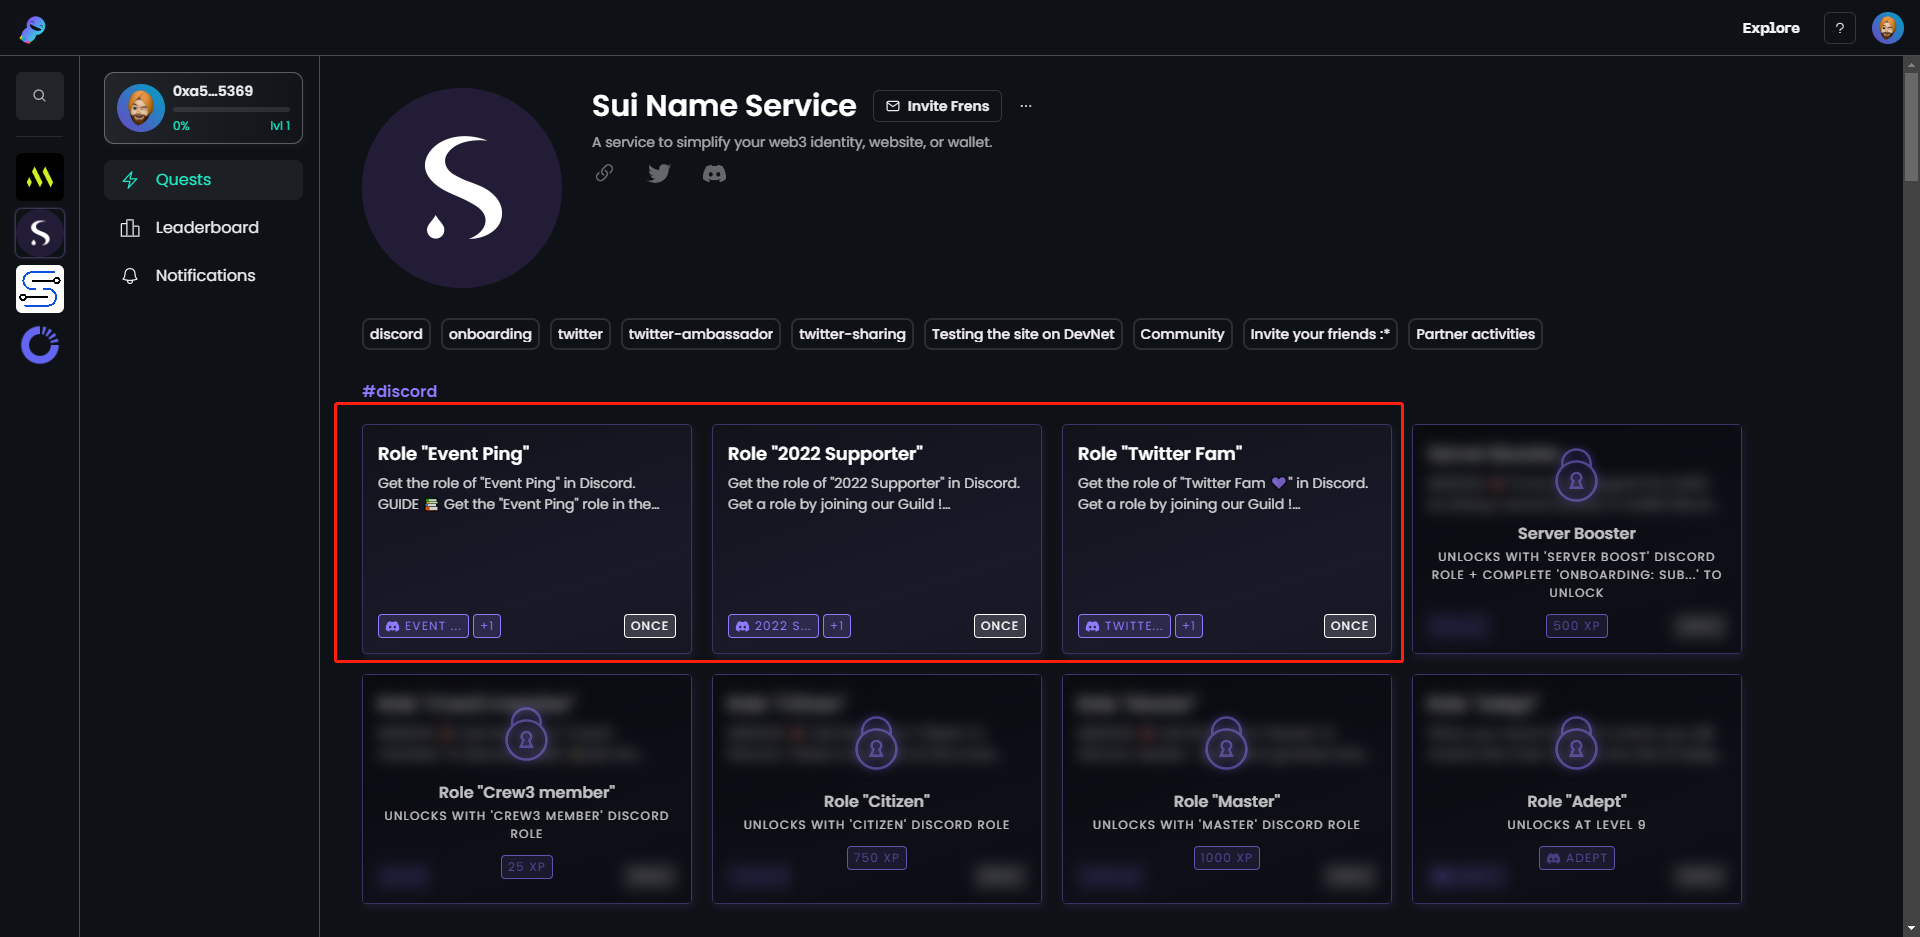Viewport: 1920px width, 937px height.
Task: Click the profile avatar in user card
Action: point(141,108)
